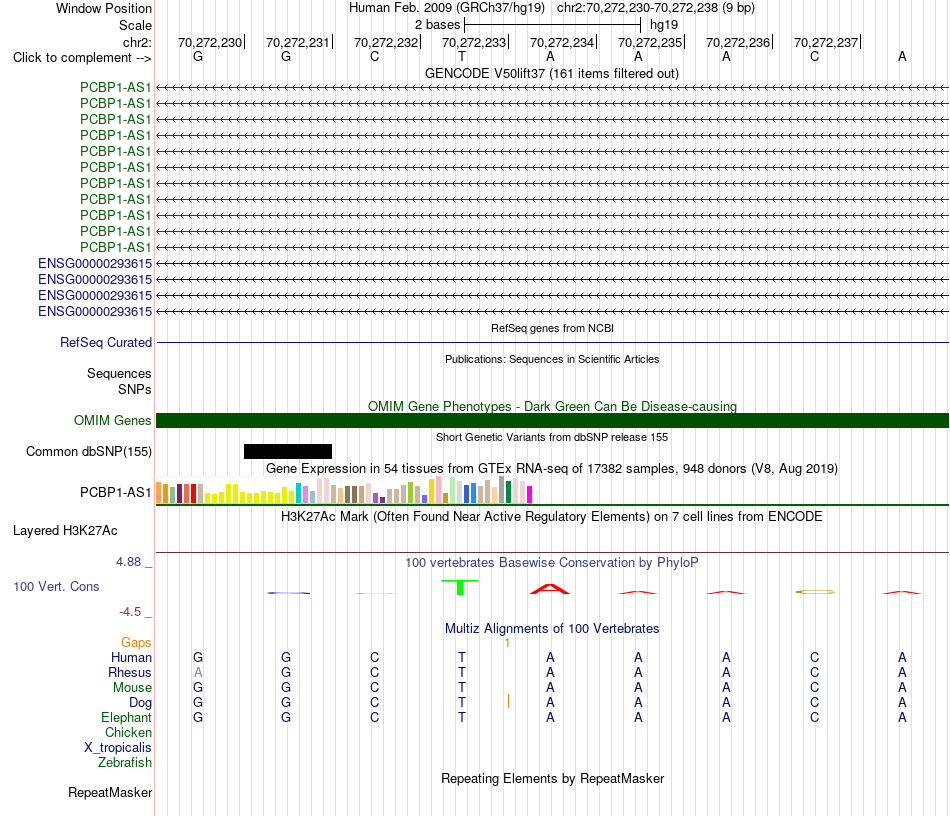This screenshot has width=950, height=816.
Task: Click the Rhesus species label
Action: (x=130, y=672)
